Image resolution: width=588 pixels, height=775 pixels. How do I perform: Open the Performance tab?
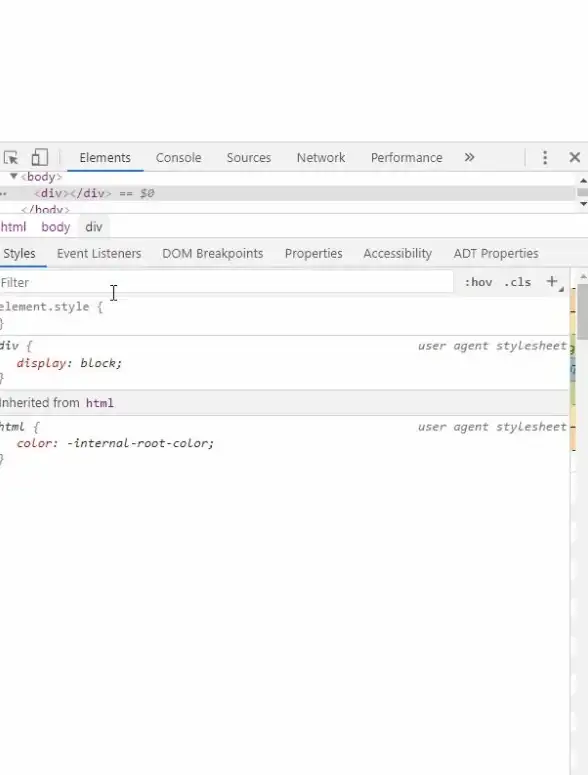point(407,158)
